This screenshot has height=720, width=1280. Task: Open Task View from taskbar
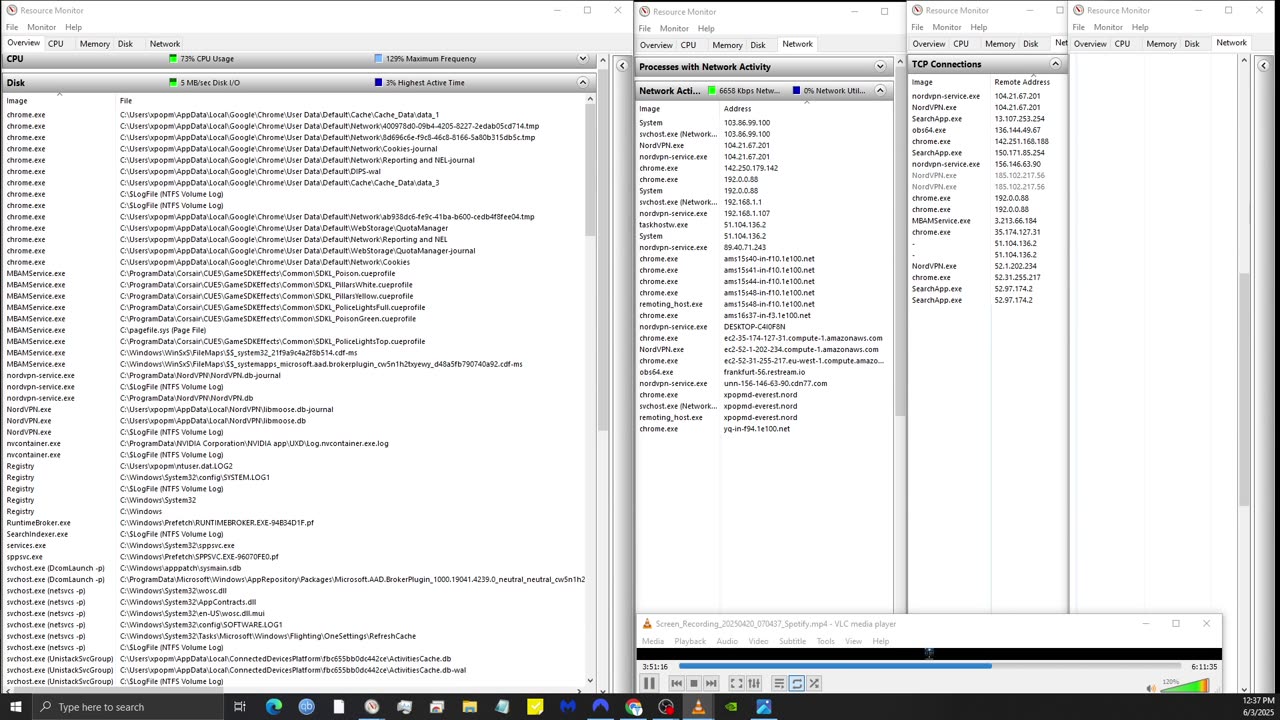(x=240, y=707)
